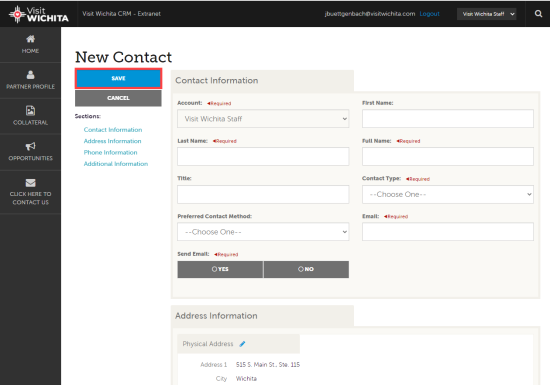The height and width of the screenshot is (385, 550).
Task: Click the Cancel button
Action: [x=118, y=98]
